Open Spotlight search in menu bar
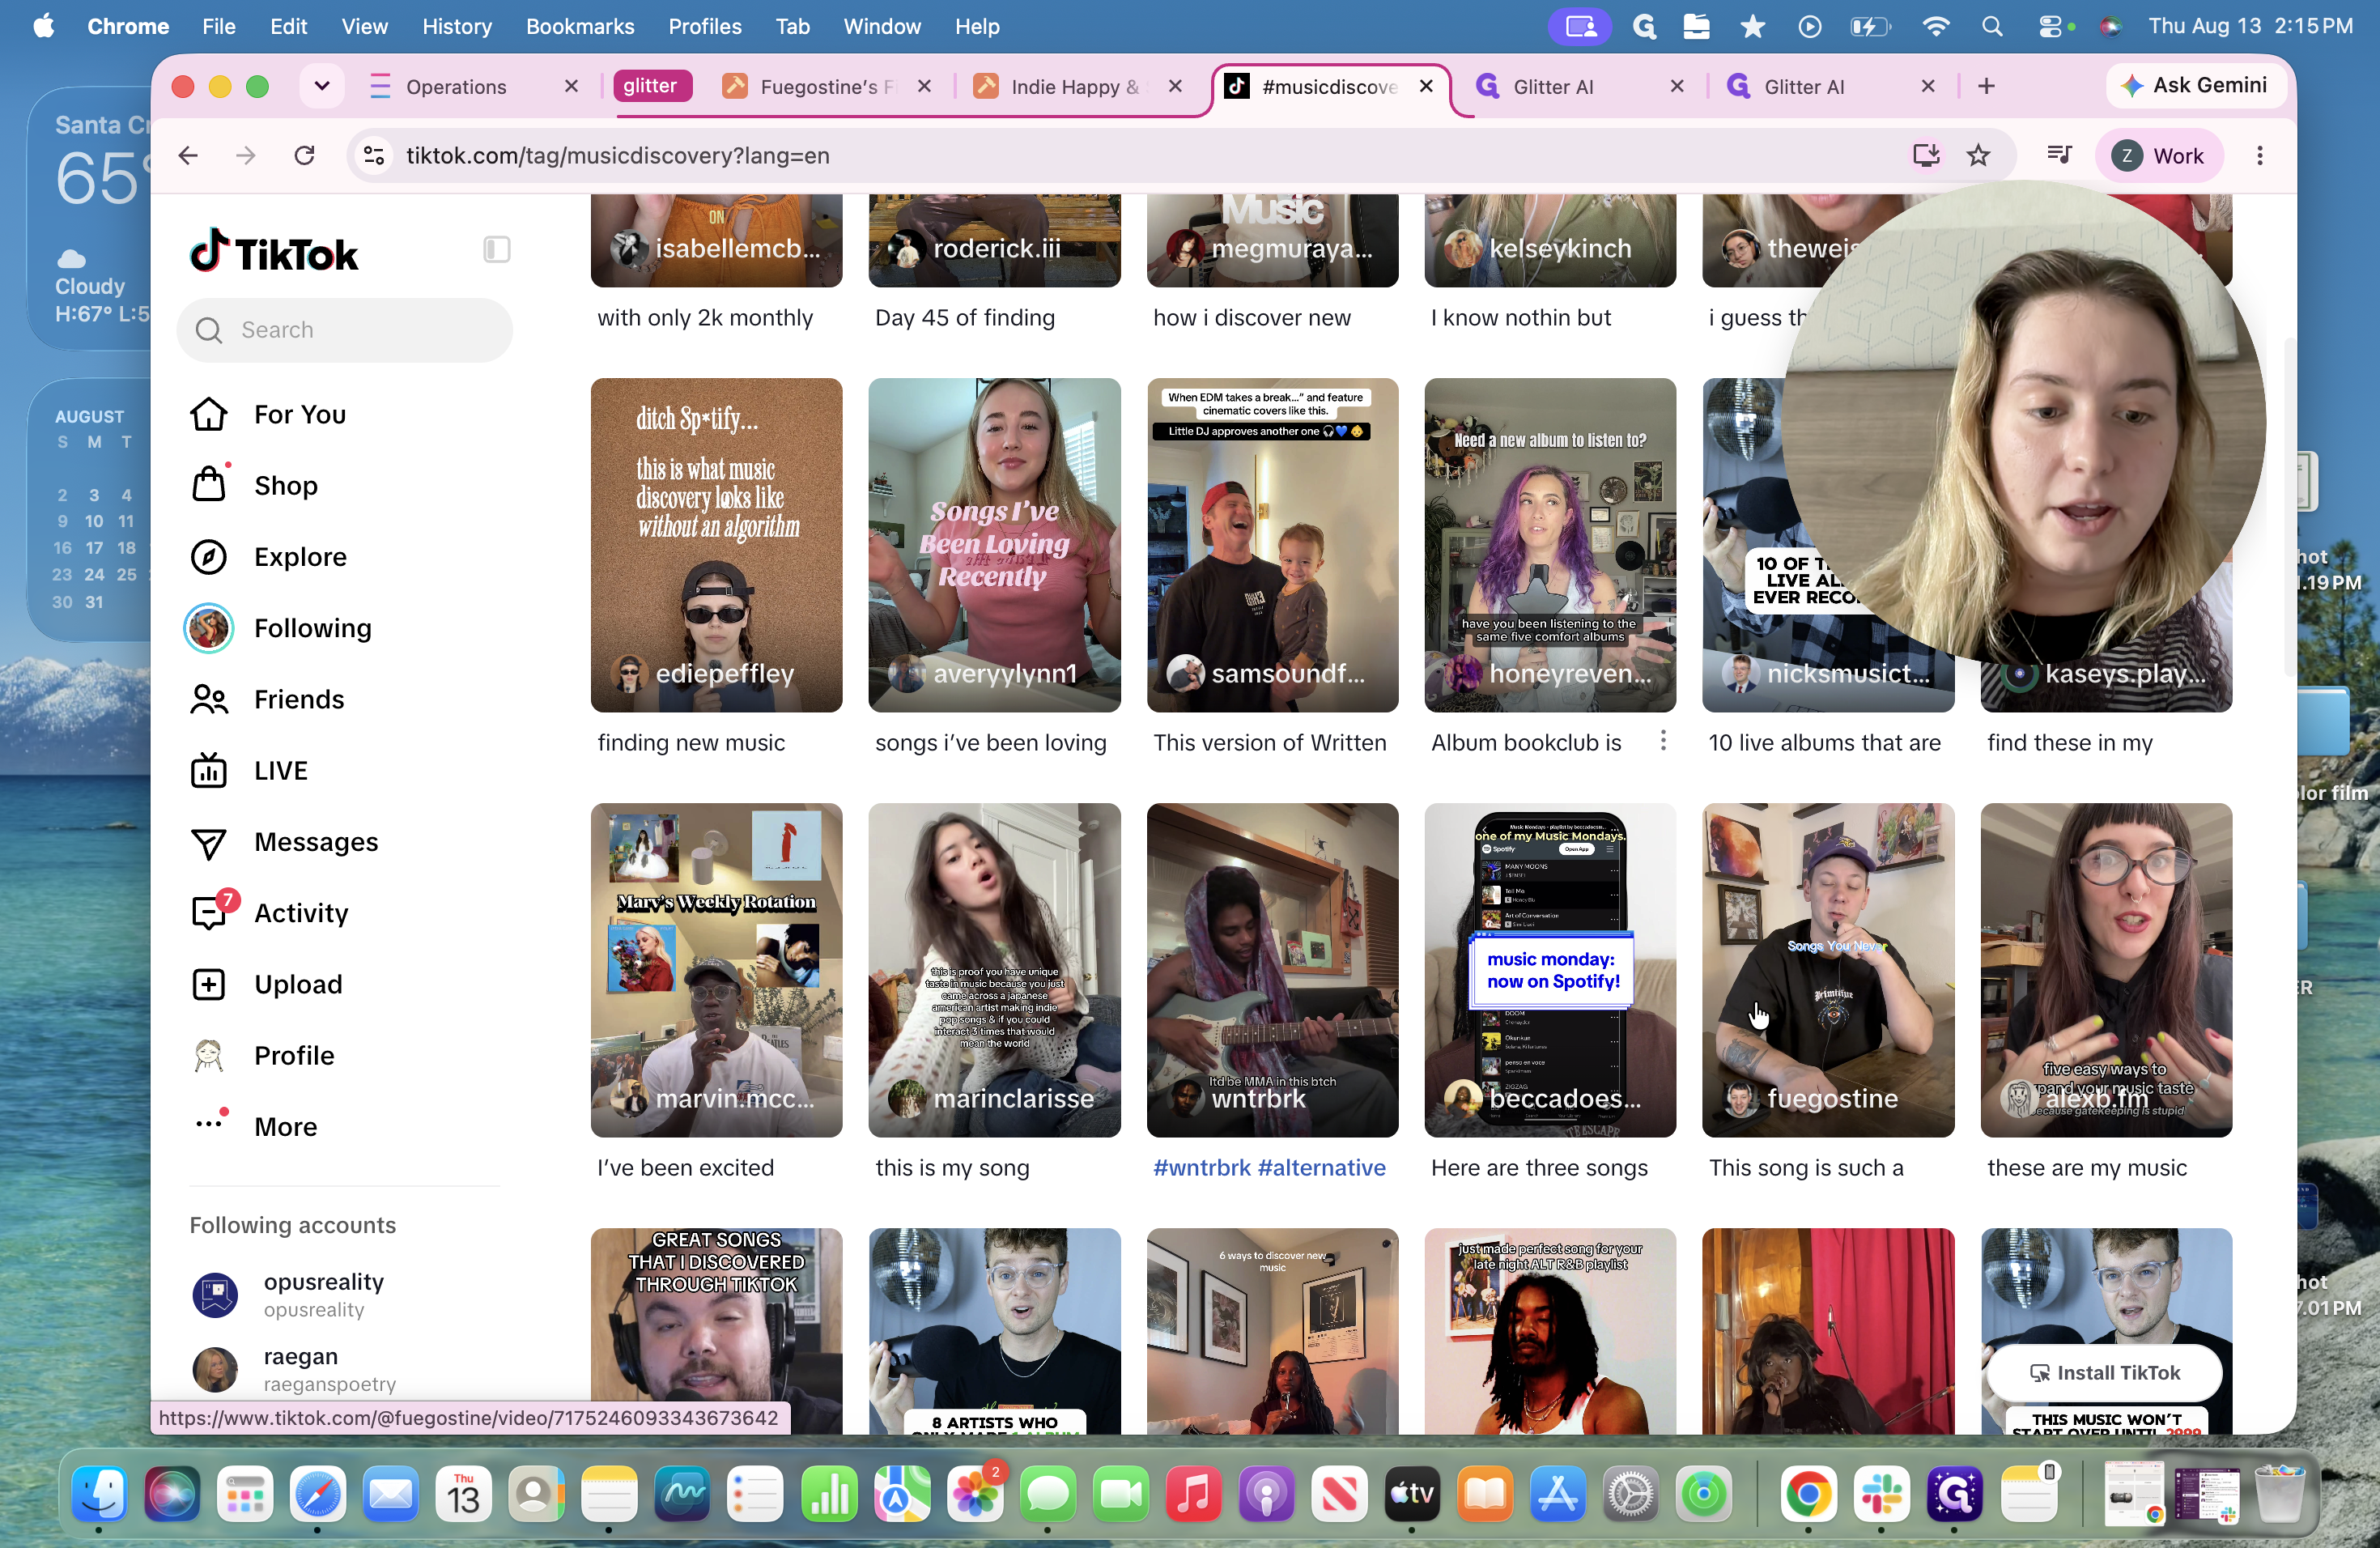 click(x=1992, y=27)
